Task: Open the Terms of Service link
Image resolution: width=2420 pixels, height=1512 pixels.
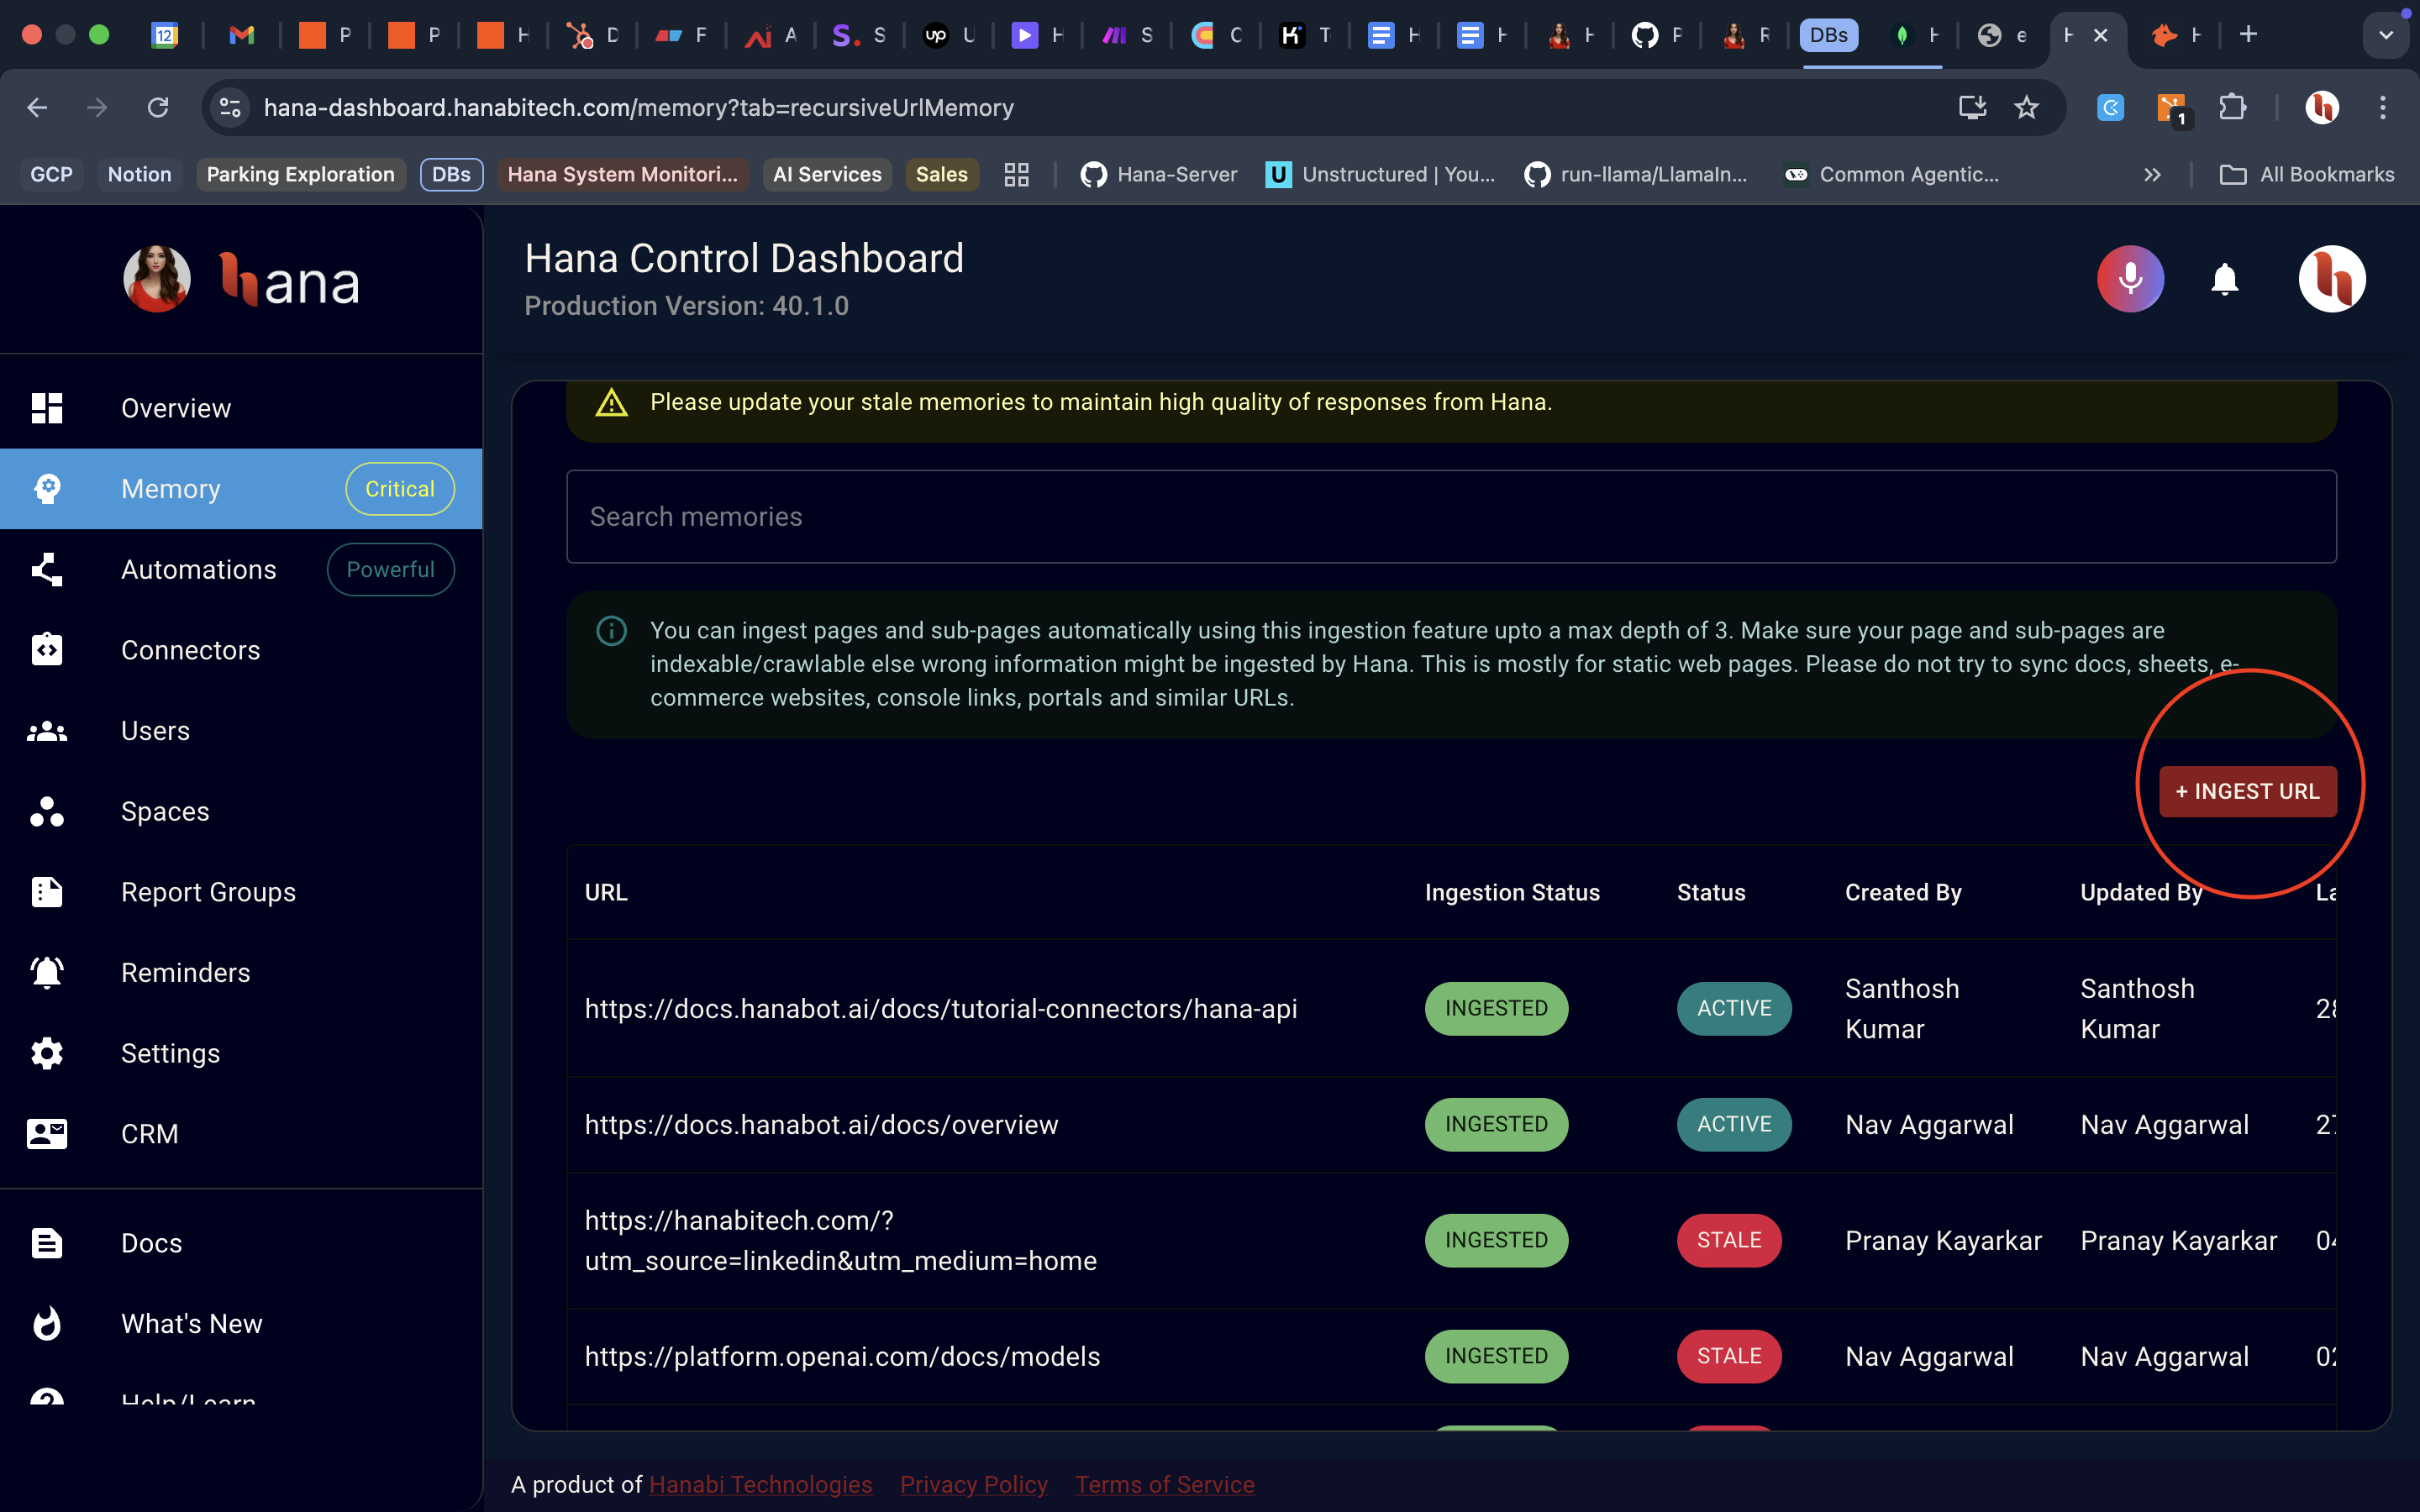Action: click(x=1164, y=1484)
